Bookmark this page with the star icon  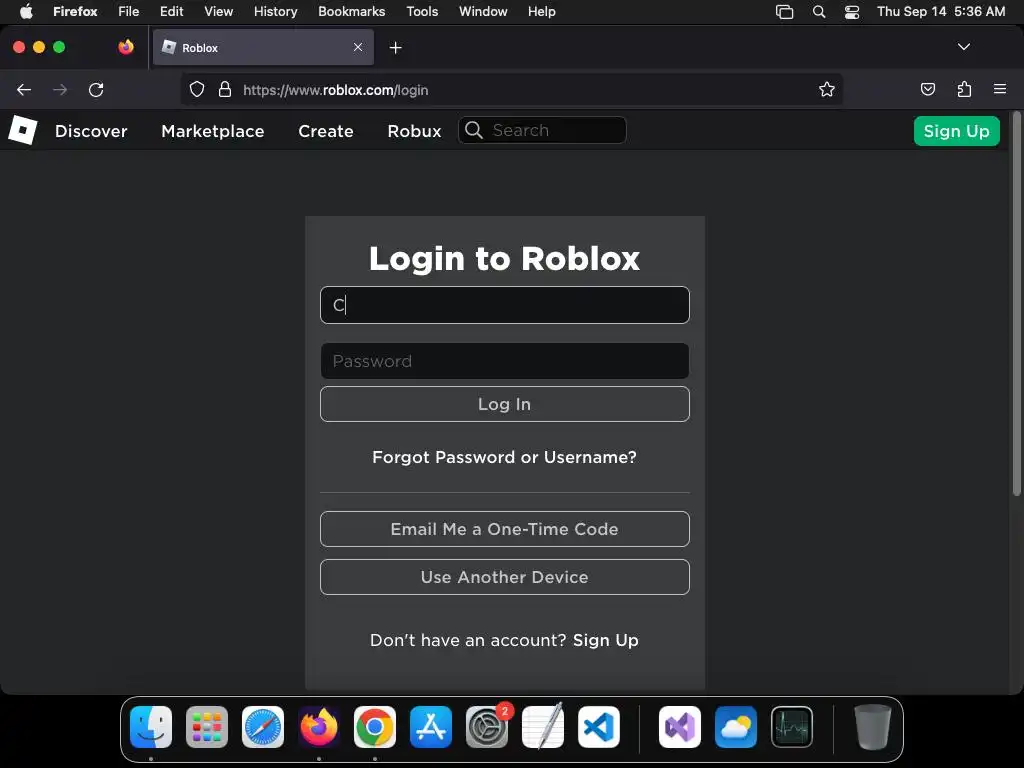point(827,89)
